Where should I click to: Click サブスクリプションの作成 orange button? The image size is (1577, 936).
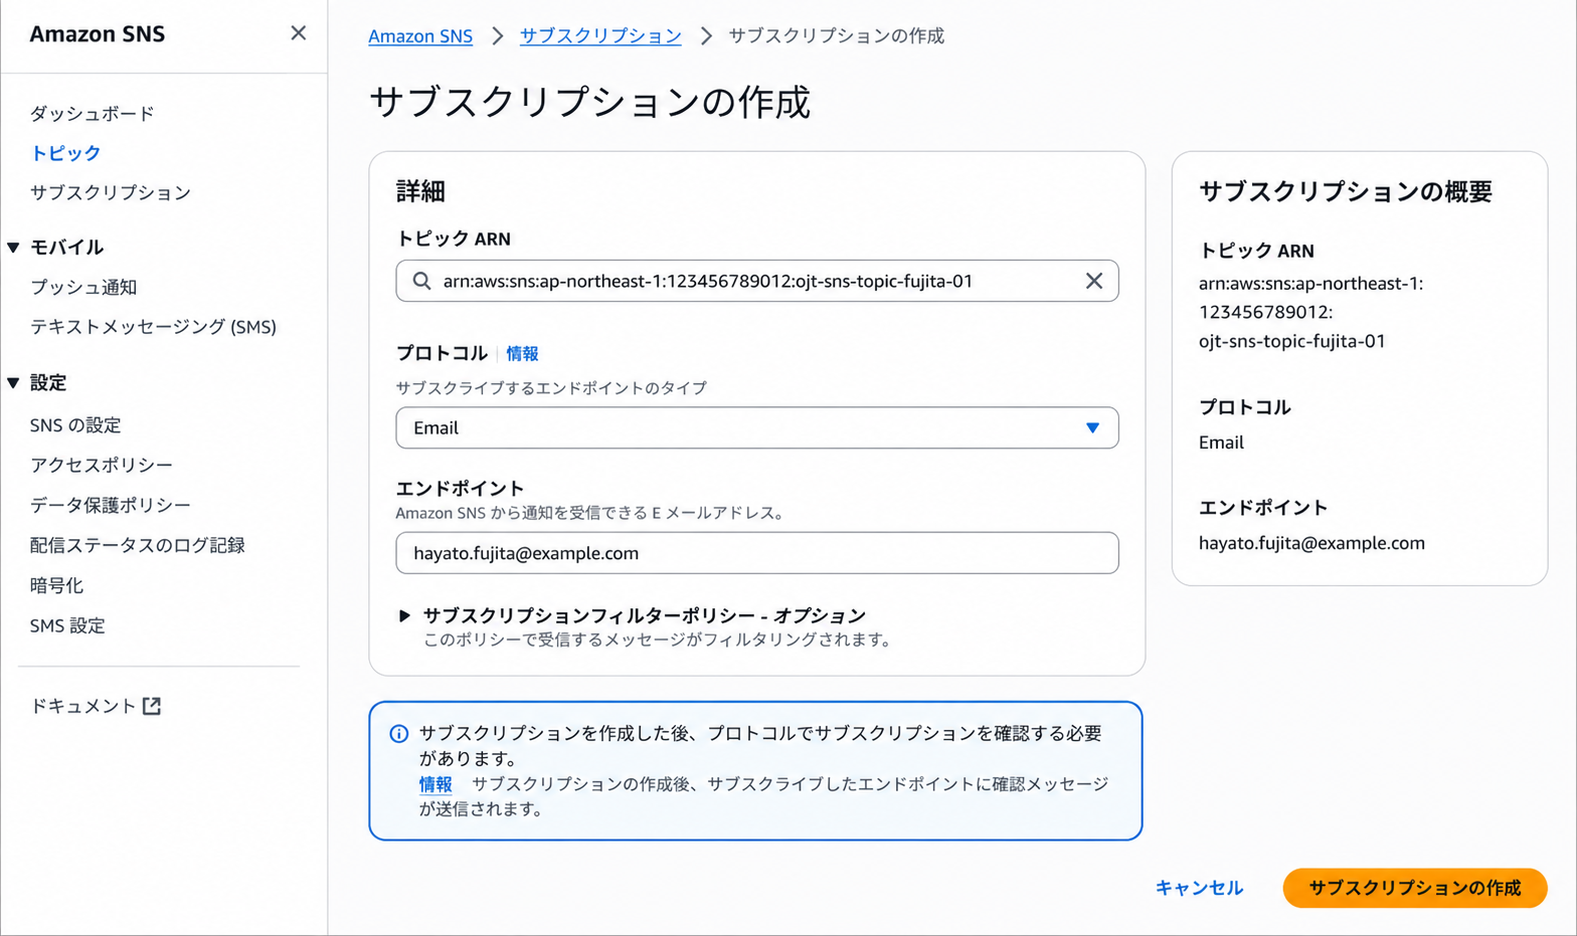click(x=1415, y=888)
